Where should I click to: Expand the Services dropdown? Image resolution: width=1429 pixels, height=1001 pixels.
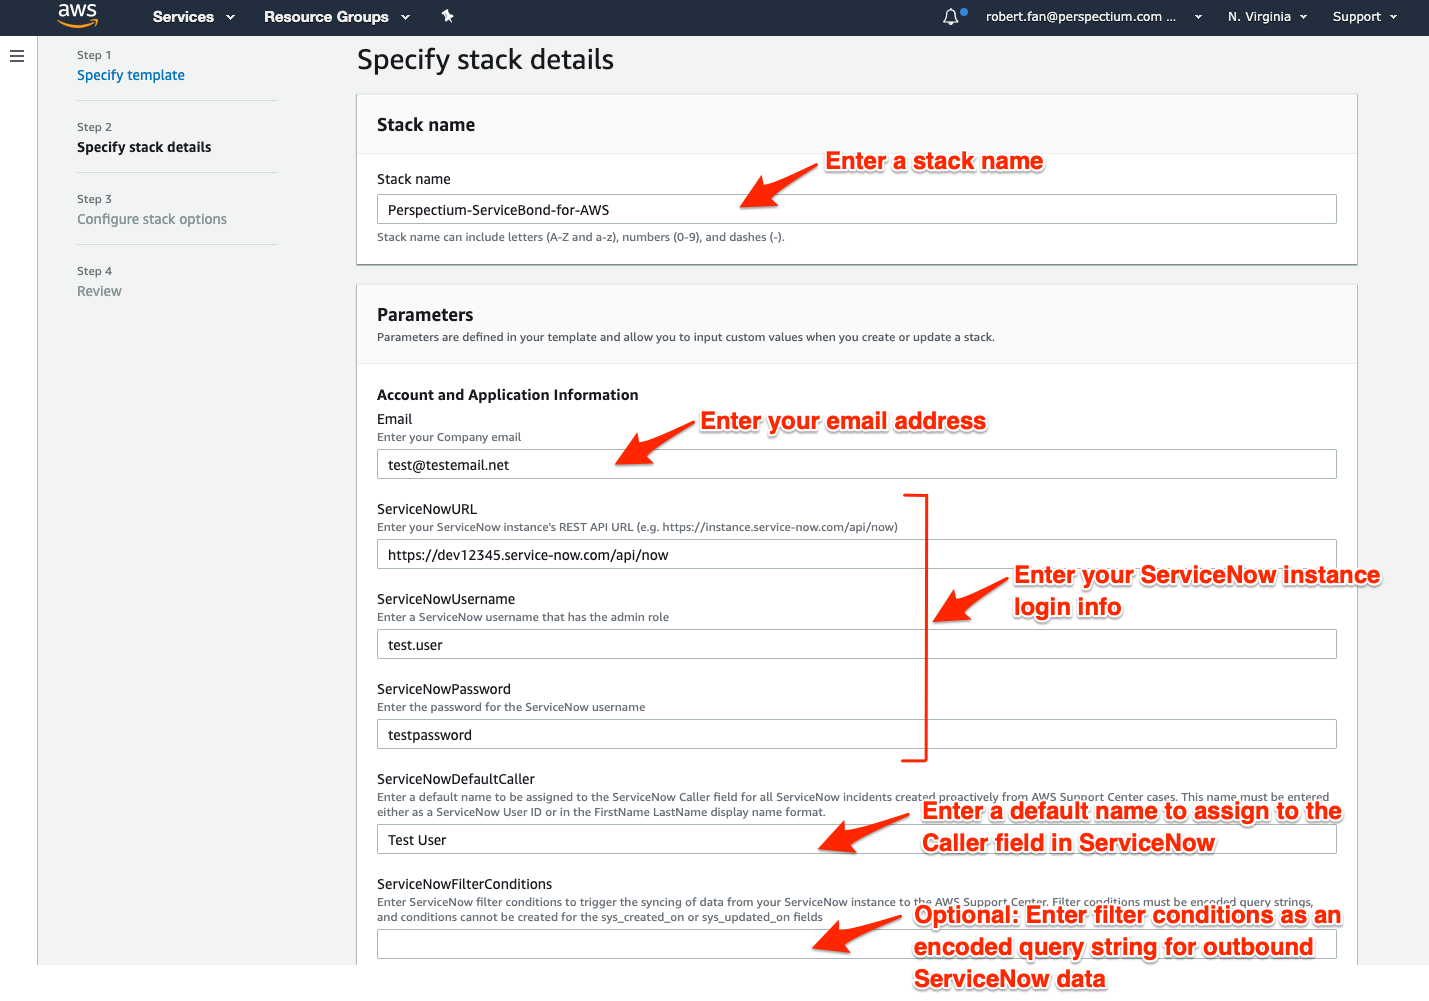coord(194,17)
